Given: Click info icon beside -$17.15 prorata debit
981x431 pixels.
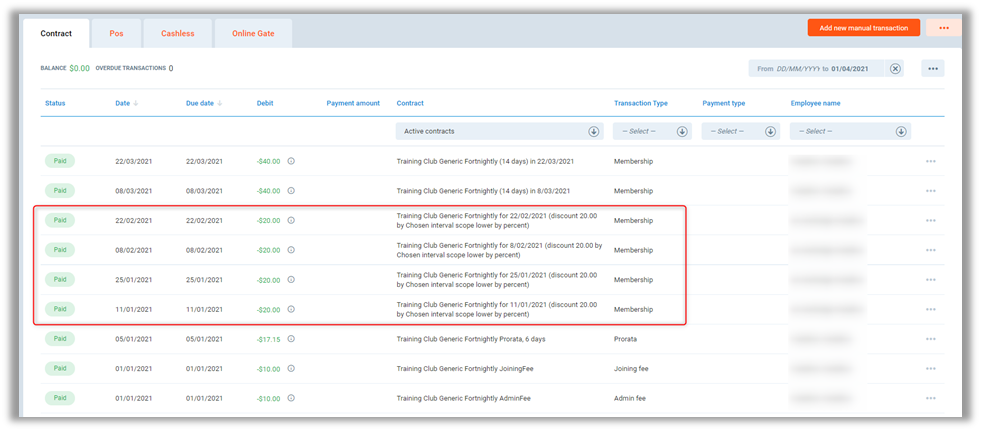Looking at the screenshot, I should tap(291, 339).
